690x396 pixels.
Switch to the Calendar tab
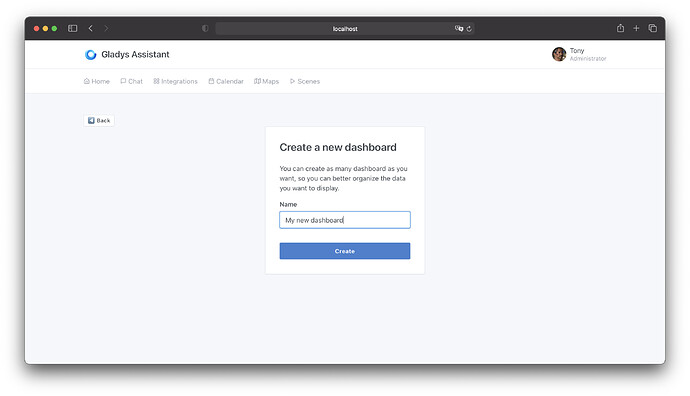point(226,81)
